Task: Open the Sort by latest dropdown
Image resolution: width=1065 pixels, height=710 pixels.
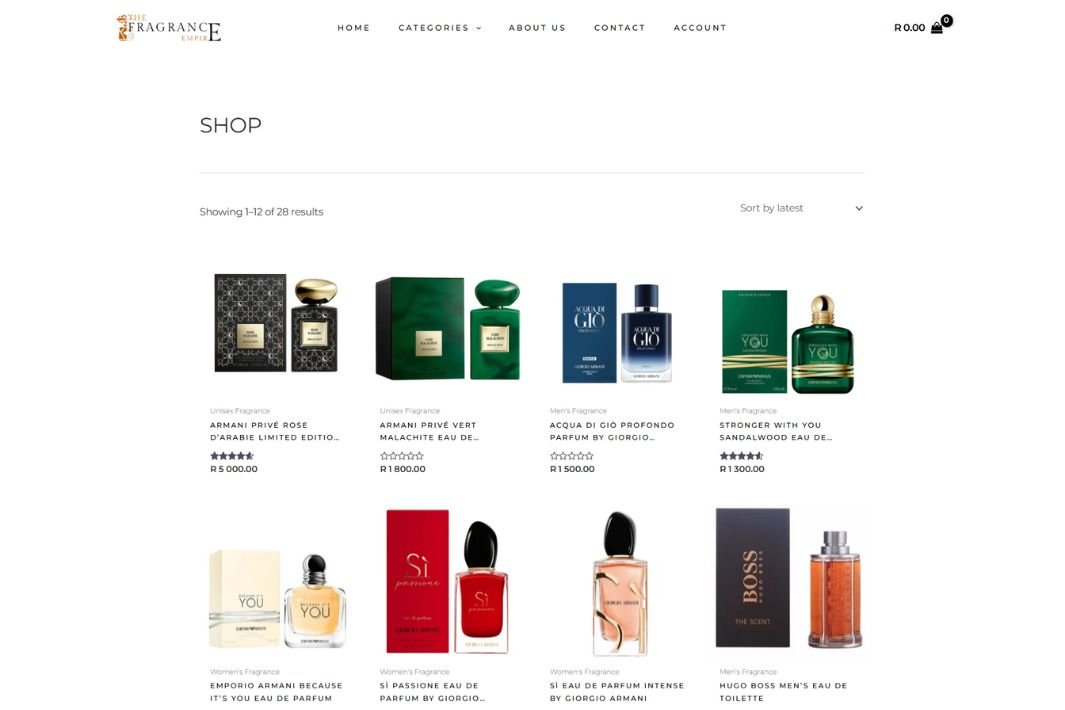Action: coord(801,208)
